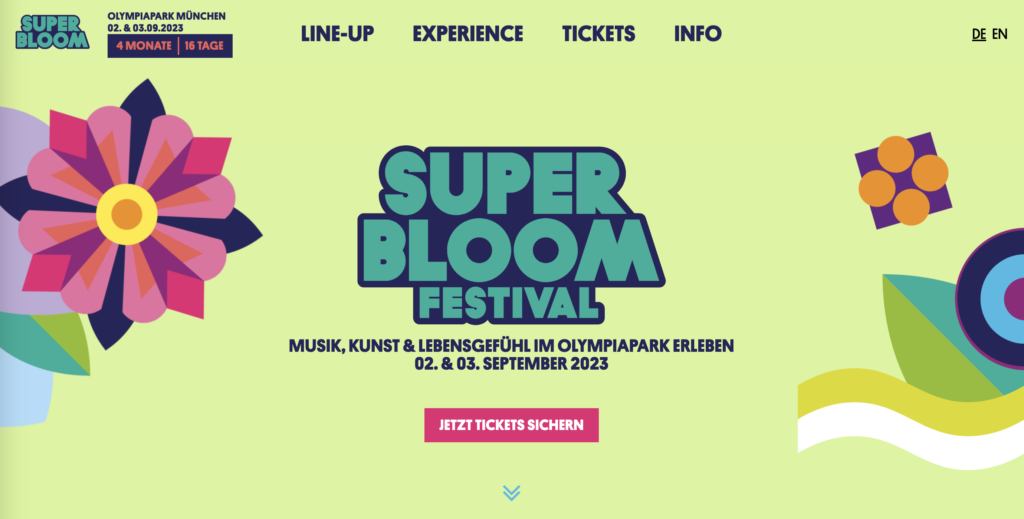This screenshot has width=1024, height=519.
Task: Click the Musik, Kunst & Lebensgefühl tagline
Action: [511, 345]
